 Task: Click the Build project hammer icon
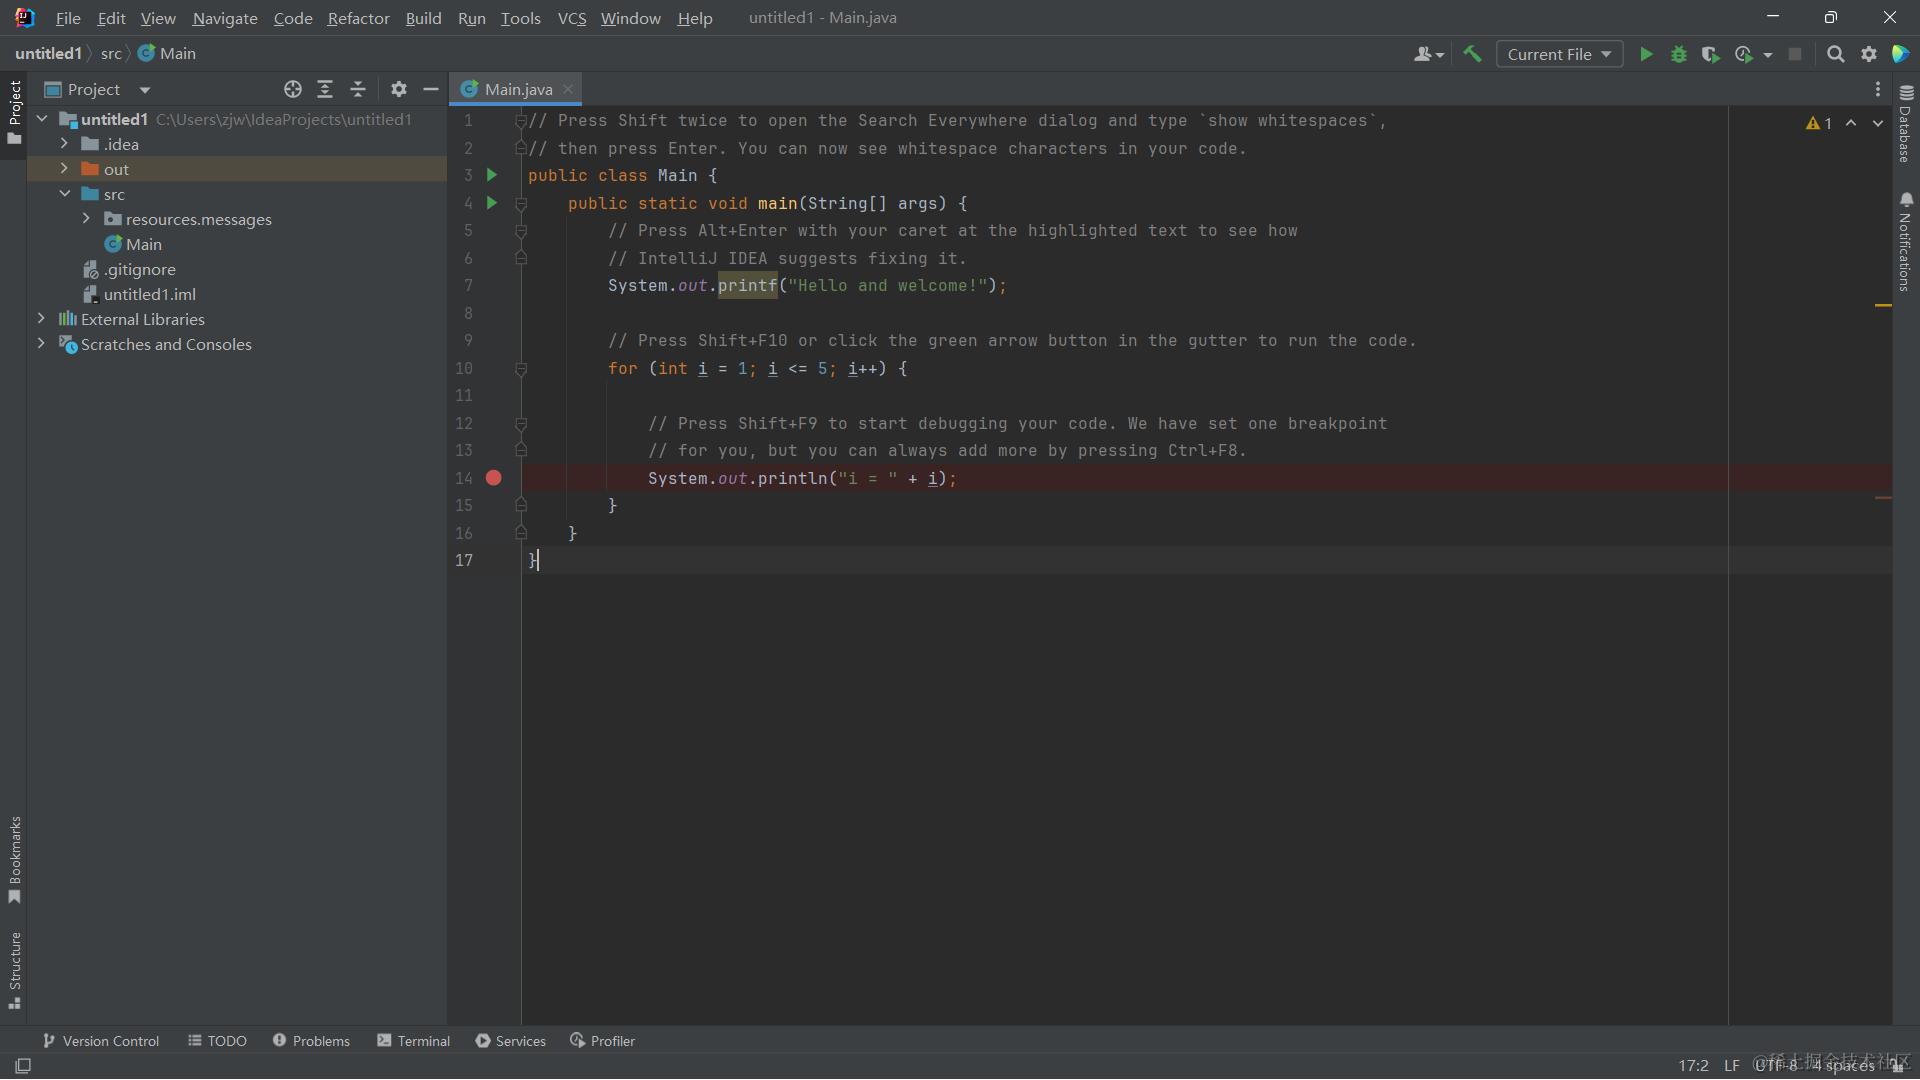1472,54
